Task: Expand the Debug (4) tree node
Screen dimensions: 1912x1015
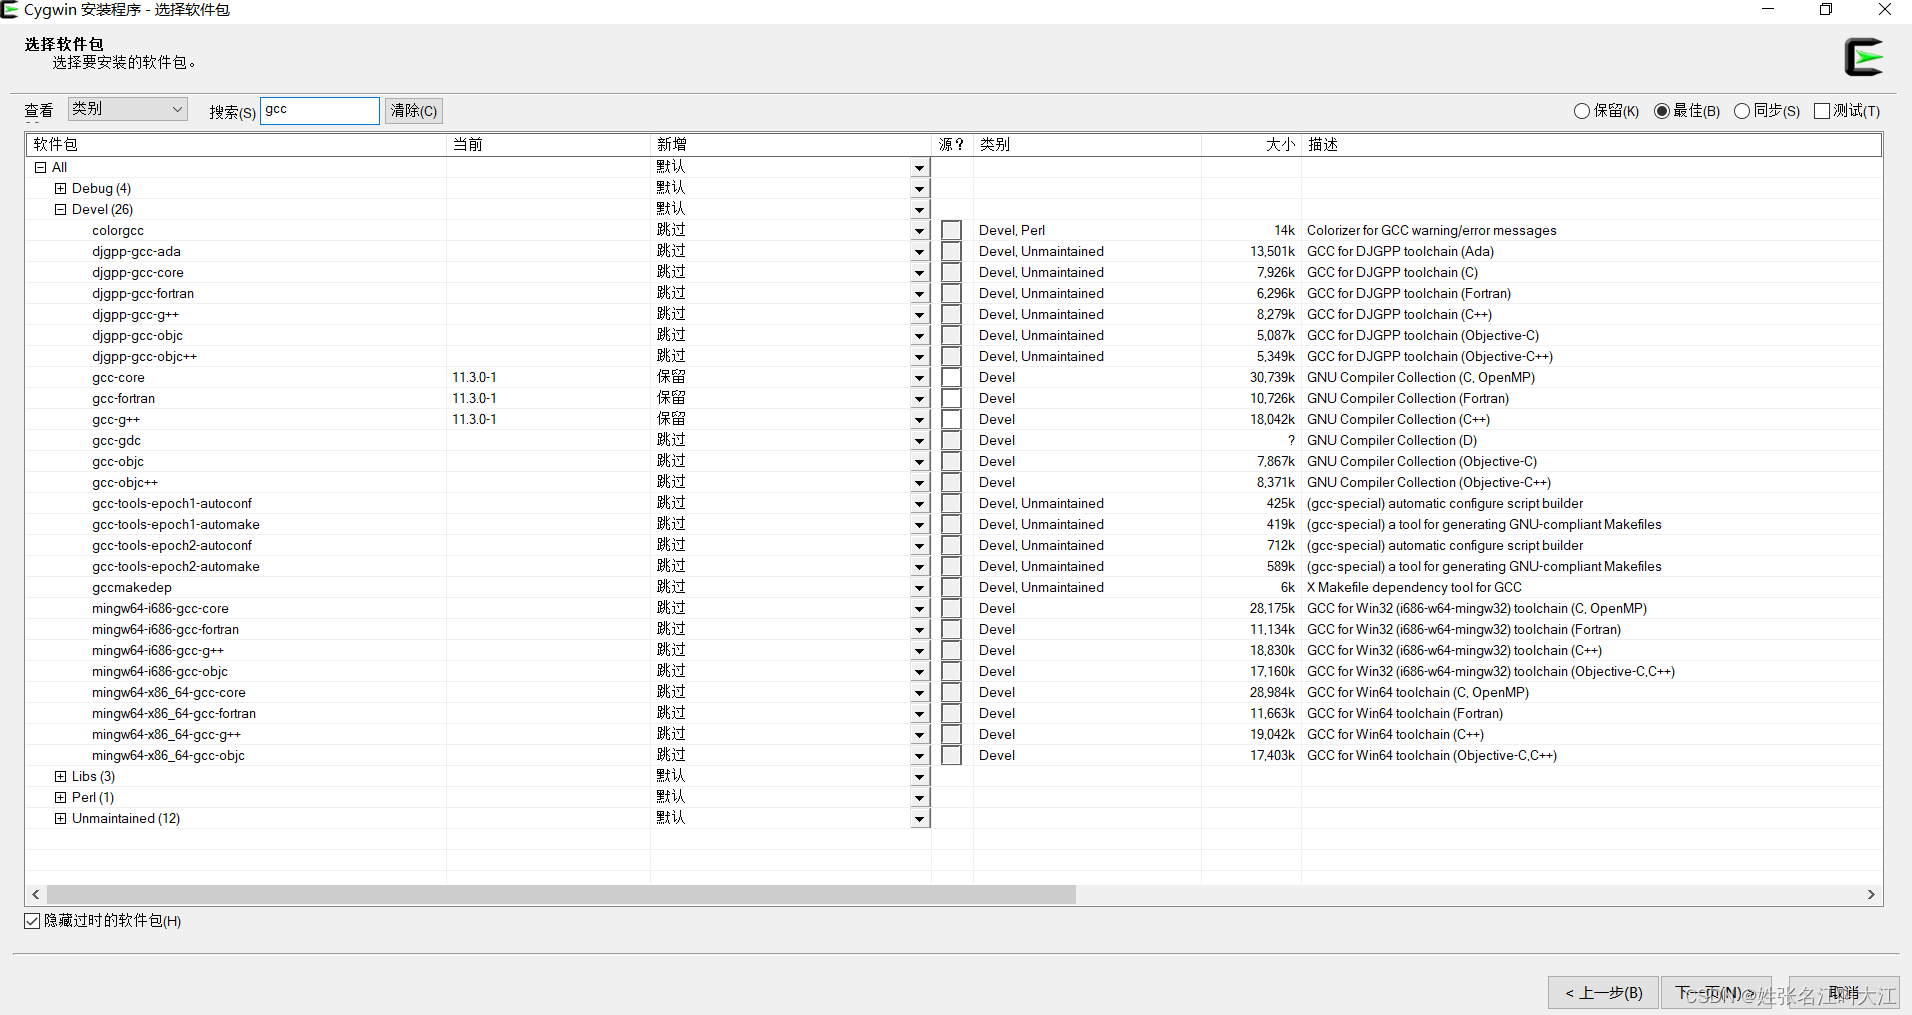Action: click(x=60, y=188)
